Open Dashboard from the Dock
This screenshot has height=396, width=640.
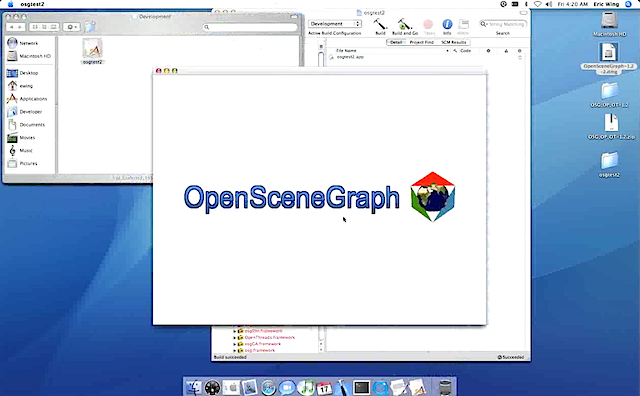[x=212, y=387]
